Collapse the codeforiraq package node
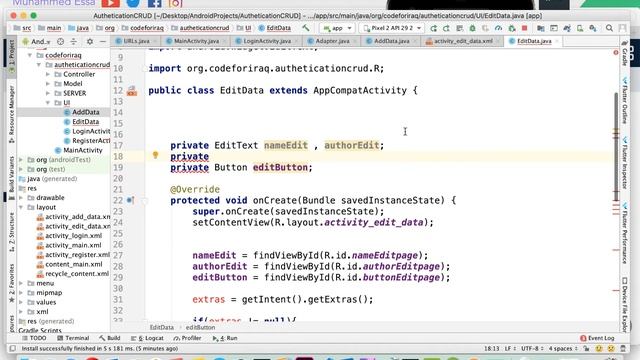The image size is (640, 360). (x=30, y=55)
